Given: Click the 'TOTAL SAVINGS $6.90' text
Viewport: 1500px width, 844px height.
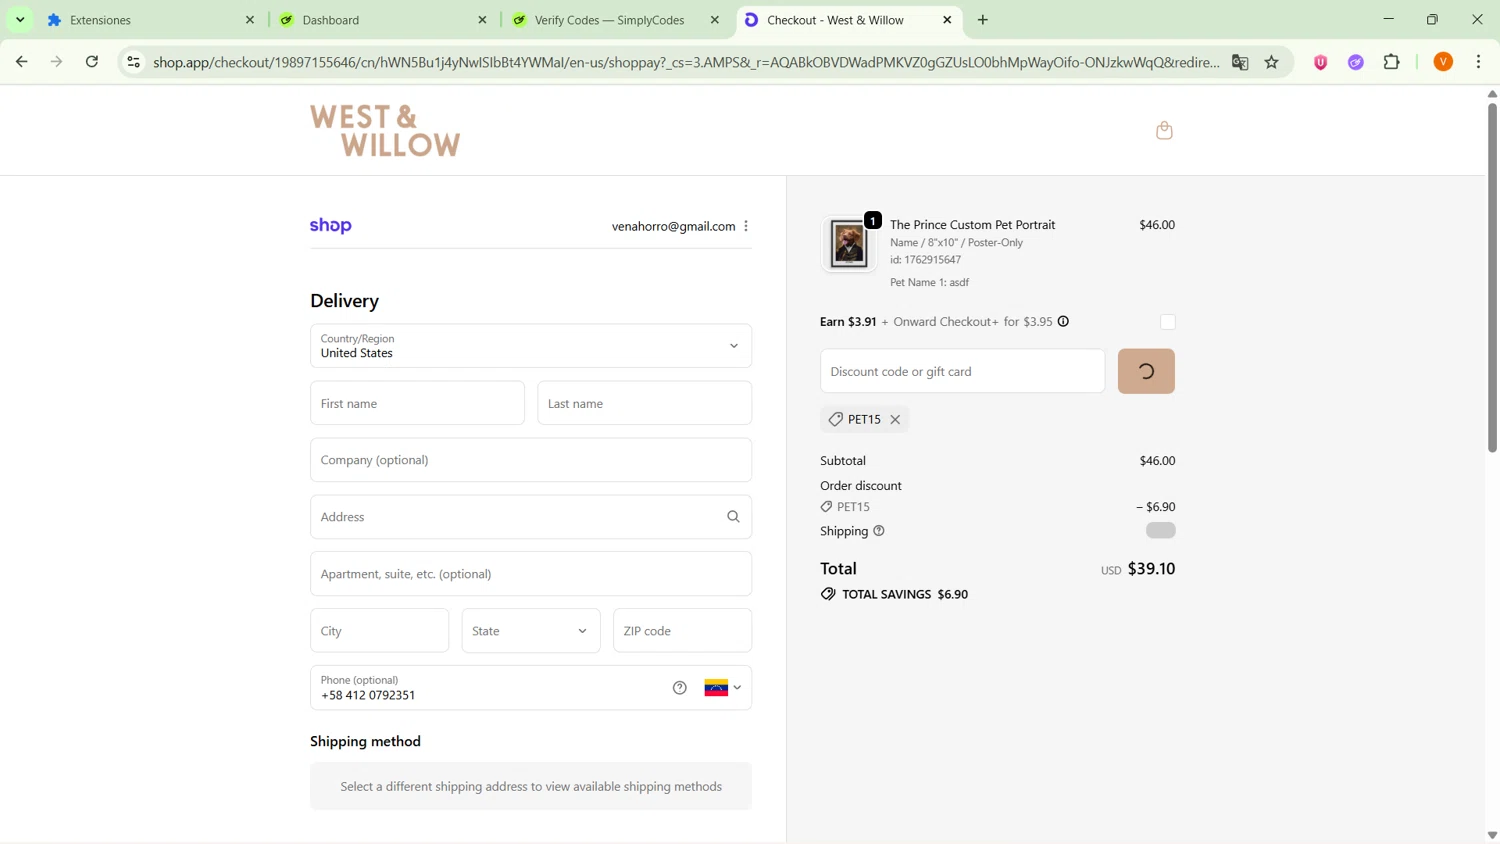Looking at the screenshot, I should (905, 595).
